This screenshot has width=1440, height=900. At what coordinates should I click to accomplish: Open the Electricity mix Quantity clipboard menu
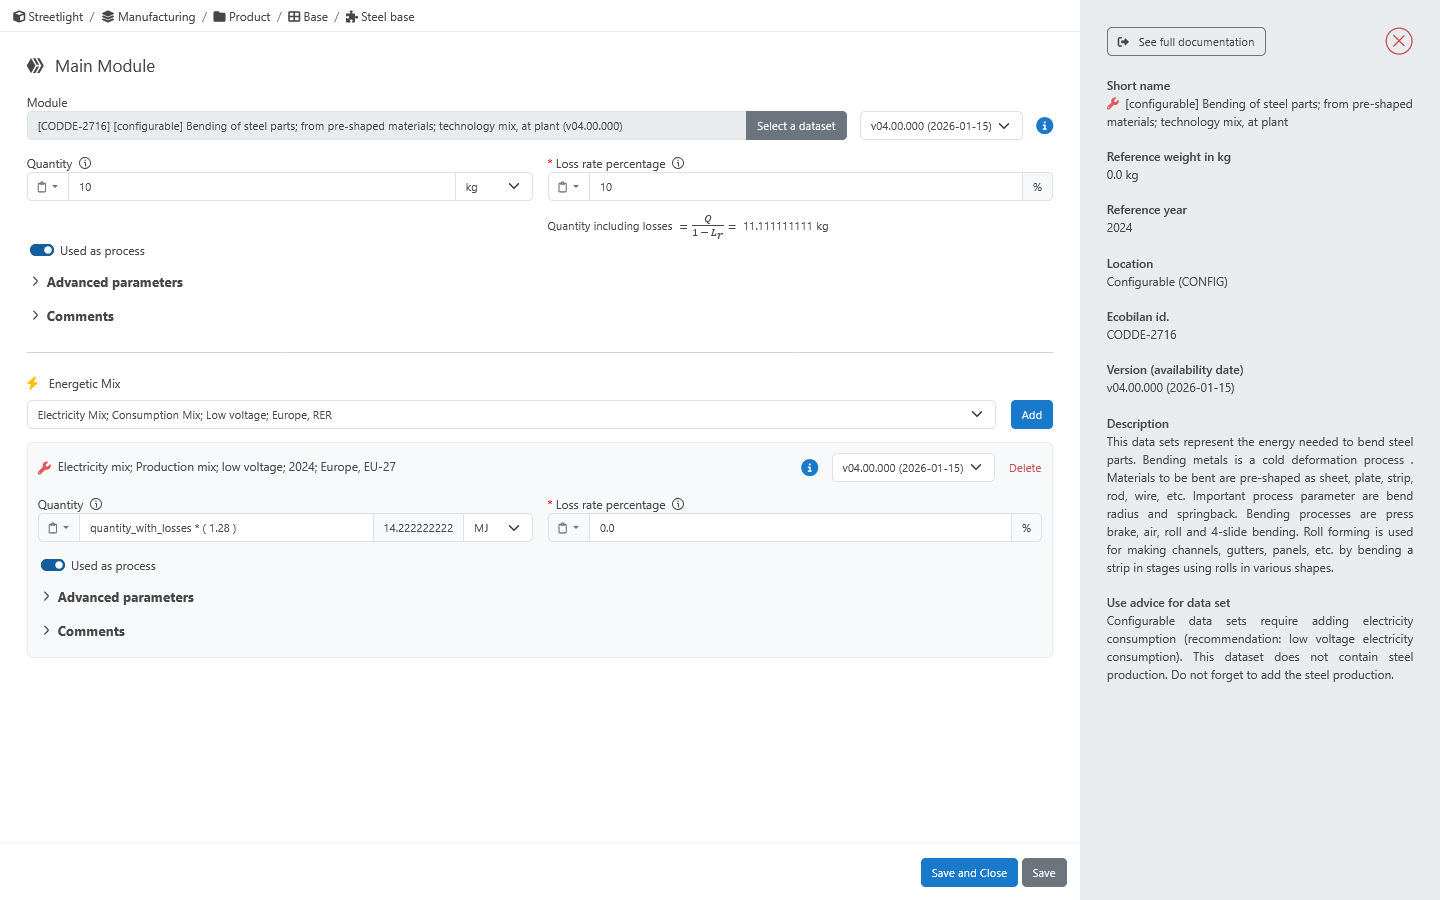[59, 528]
